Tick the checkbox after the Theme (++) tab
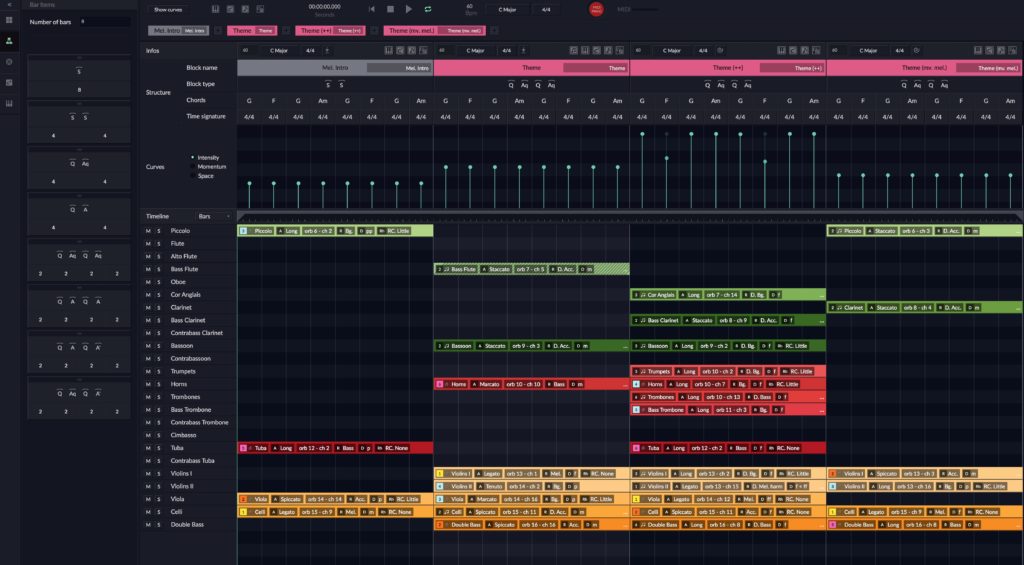Screen dimensions: 1024x565 (x=374, y=31)
